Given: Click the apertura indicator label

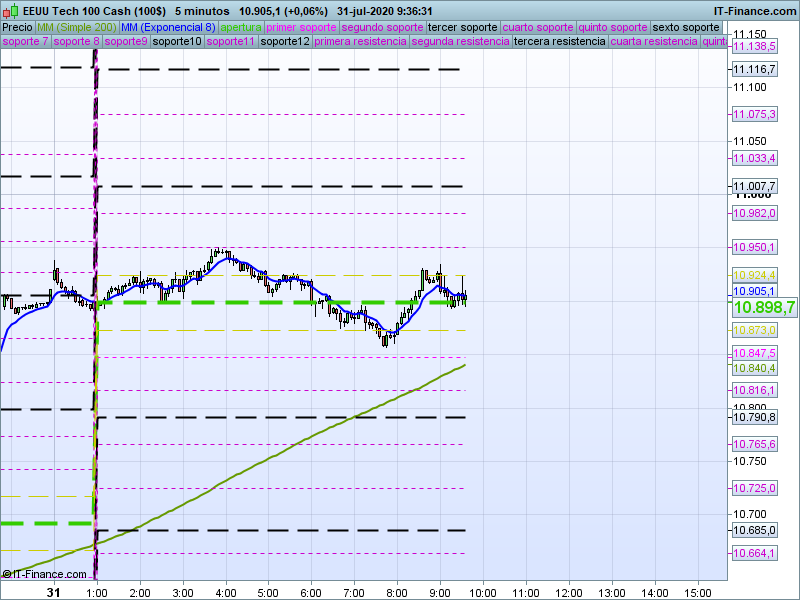Looking at the screenshot, I should 241,27.
